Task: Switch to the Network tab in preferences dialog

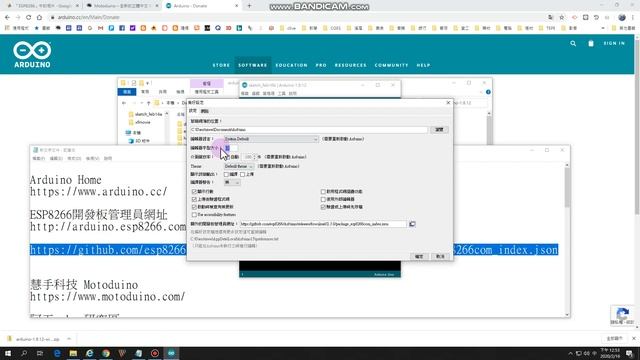Action: click(204, 111)
